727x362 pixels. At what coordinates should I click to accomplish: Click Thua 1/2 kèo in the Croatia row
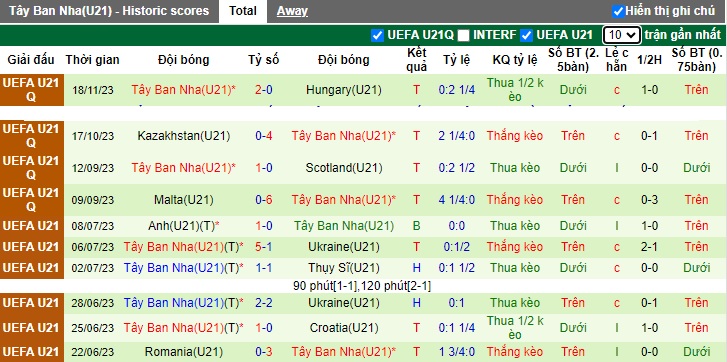(515, 328)
